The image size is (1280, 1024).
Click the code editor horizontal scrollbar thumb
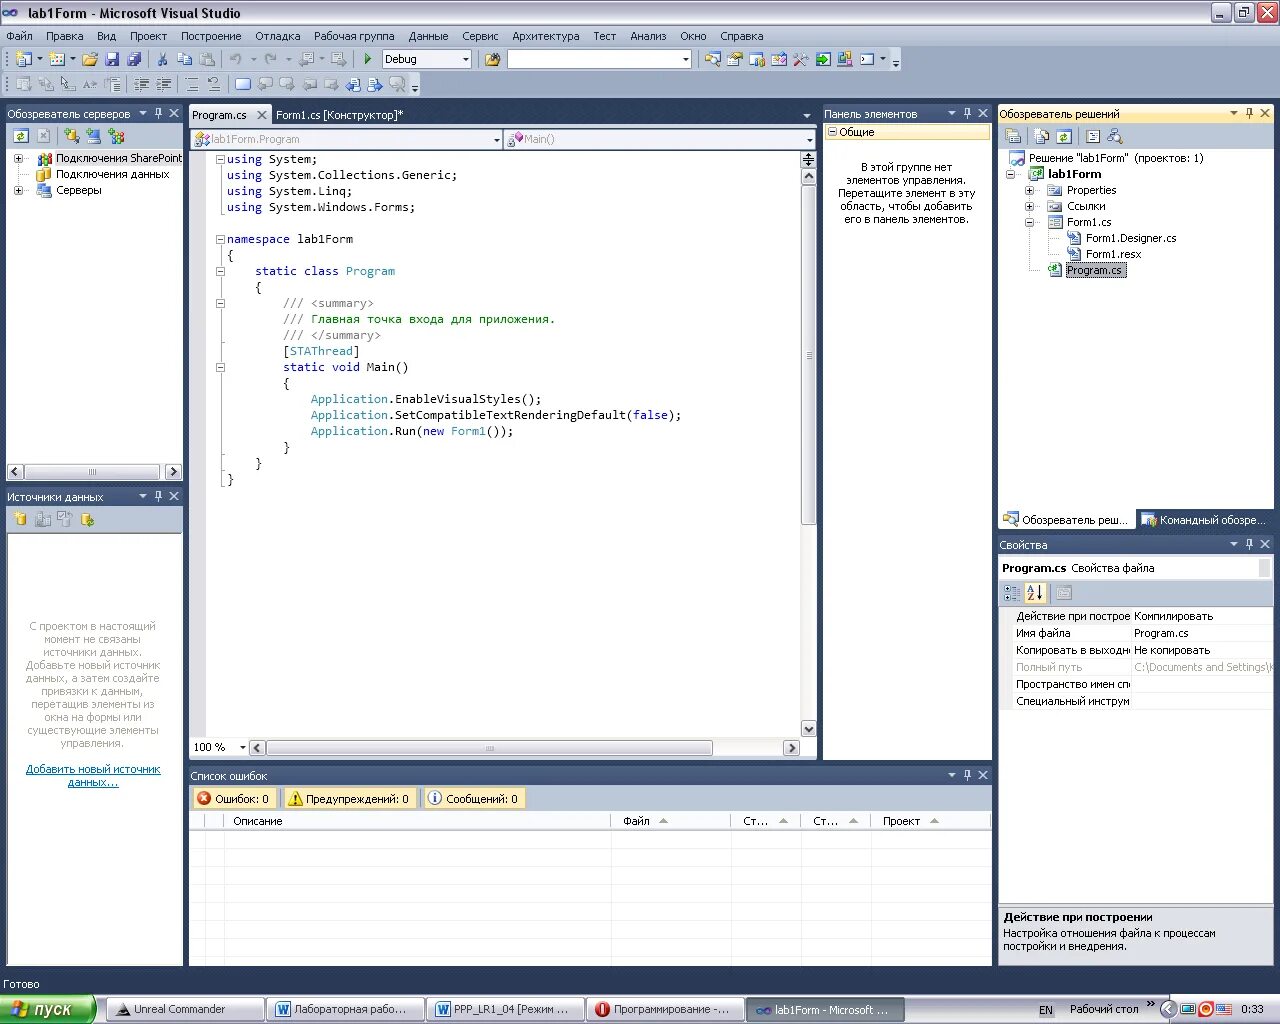coord(490,748)
